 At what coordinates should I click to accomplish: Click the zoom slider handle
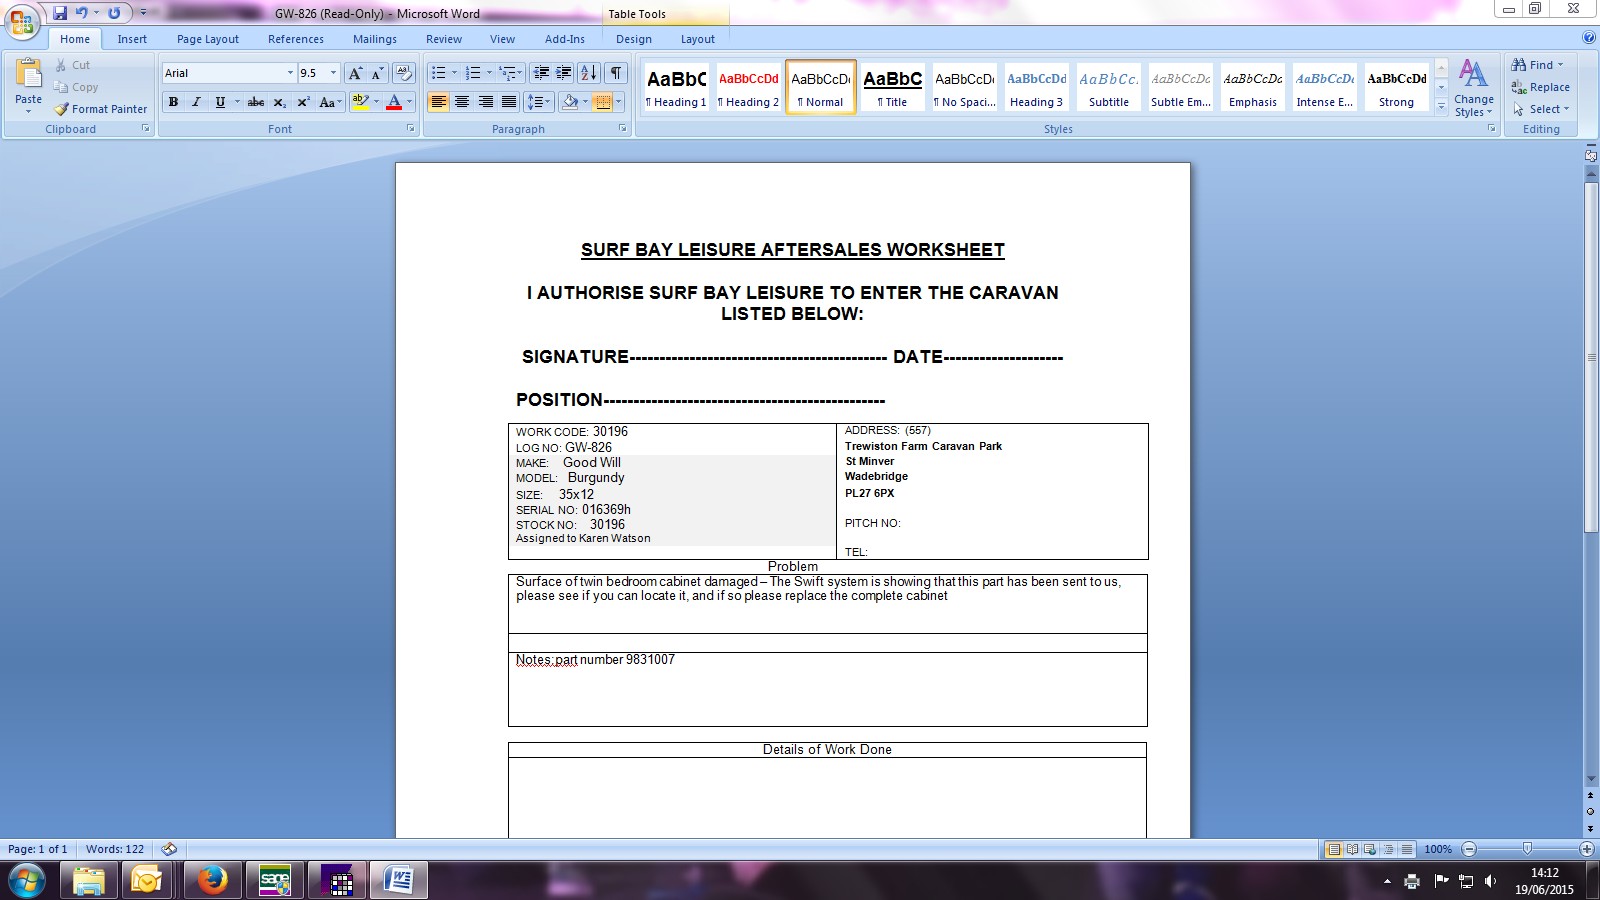click(1527, 849)
